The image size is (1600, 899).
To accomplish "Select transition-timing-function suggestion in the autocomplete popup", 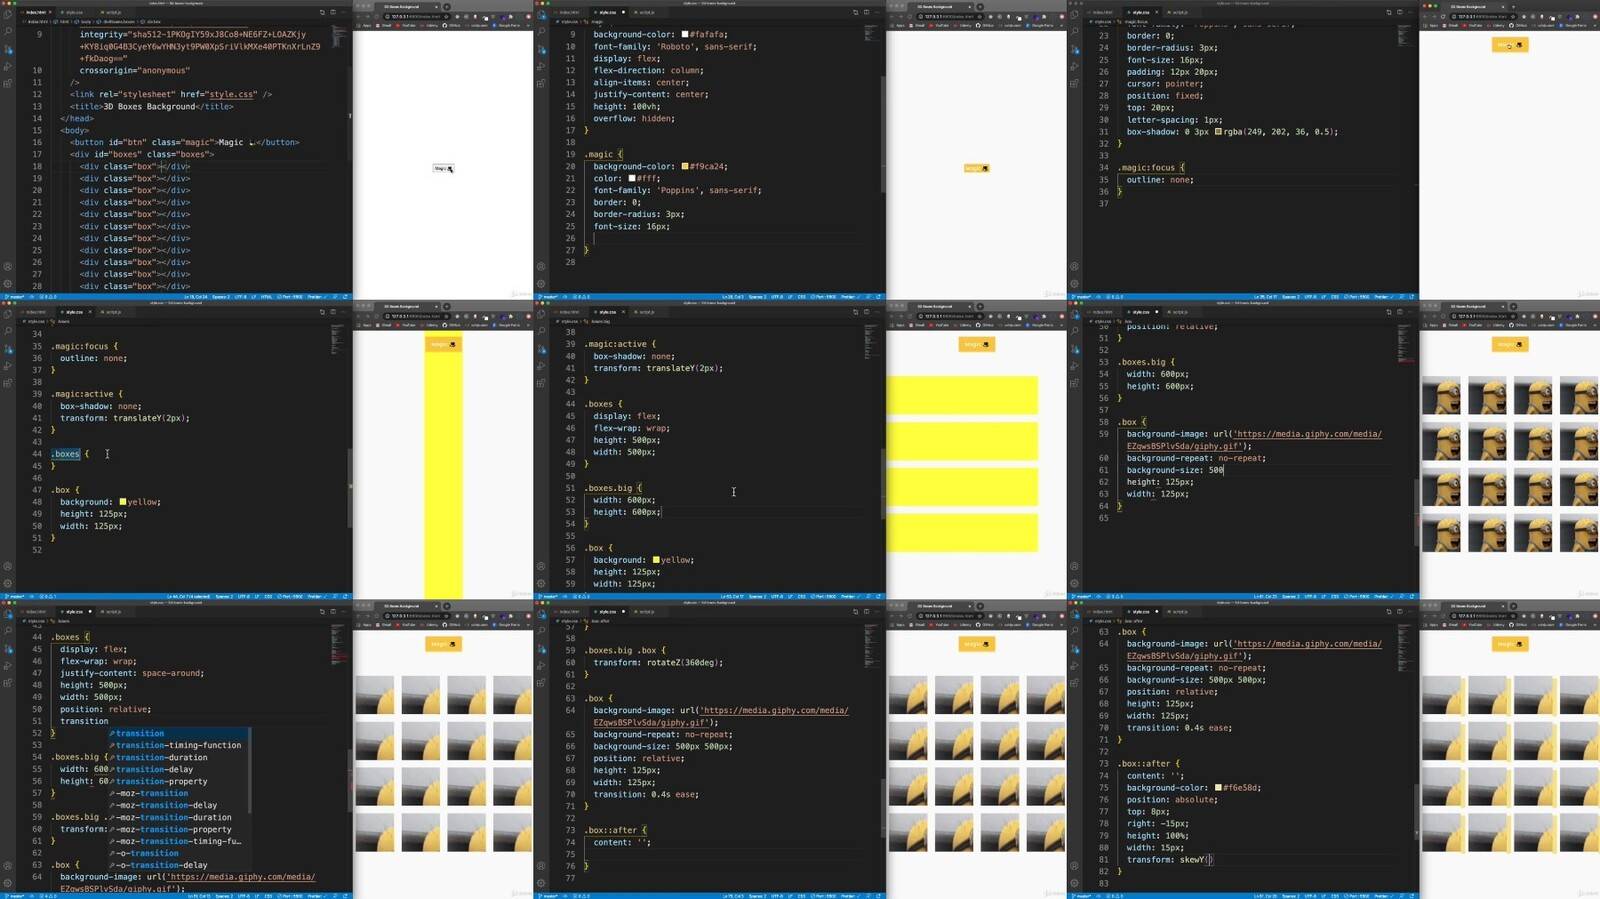I will point(178,745).
